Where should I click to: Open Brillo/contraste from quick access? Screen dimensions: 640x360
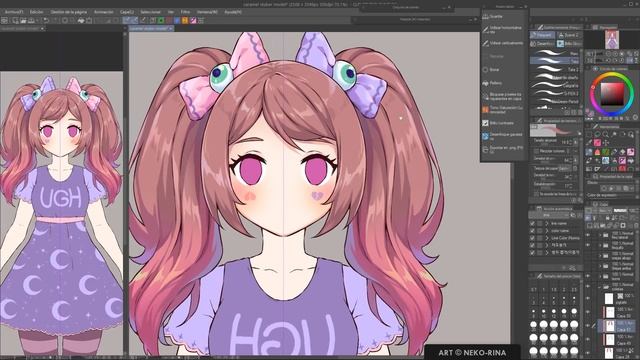tap(503, 123)
